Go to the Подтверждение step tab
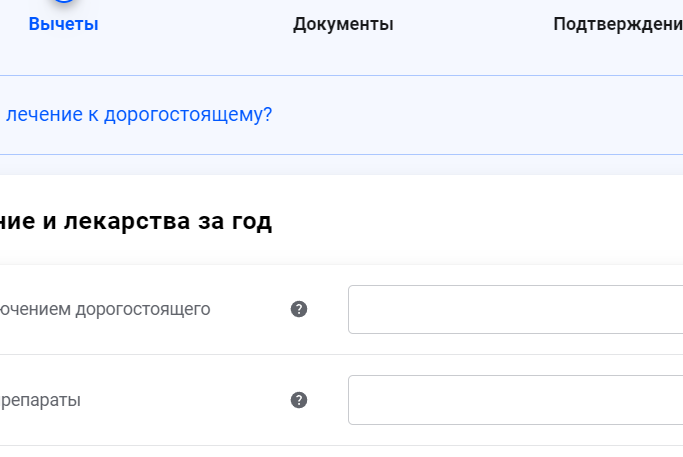Viewport: 683px width, 457px height. pos(617,24)
